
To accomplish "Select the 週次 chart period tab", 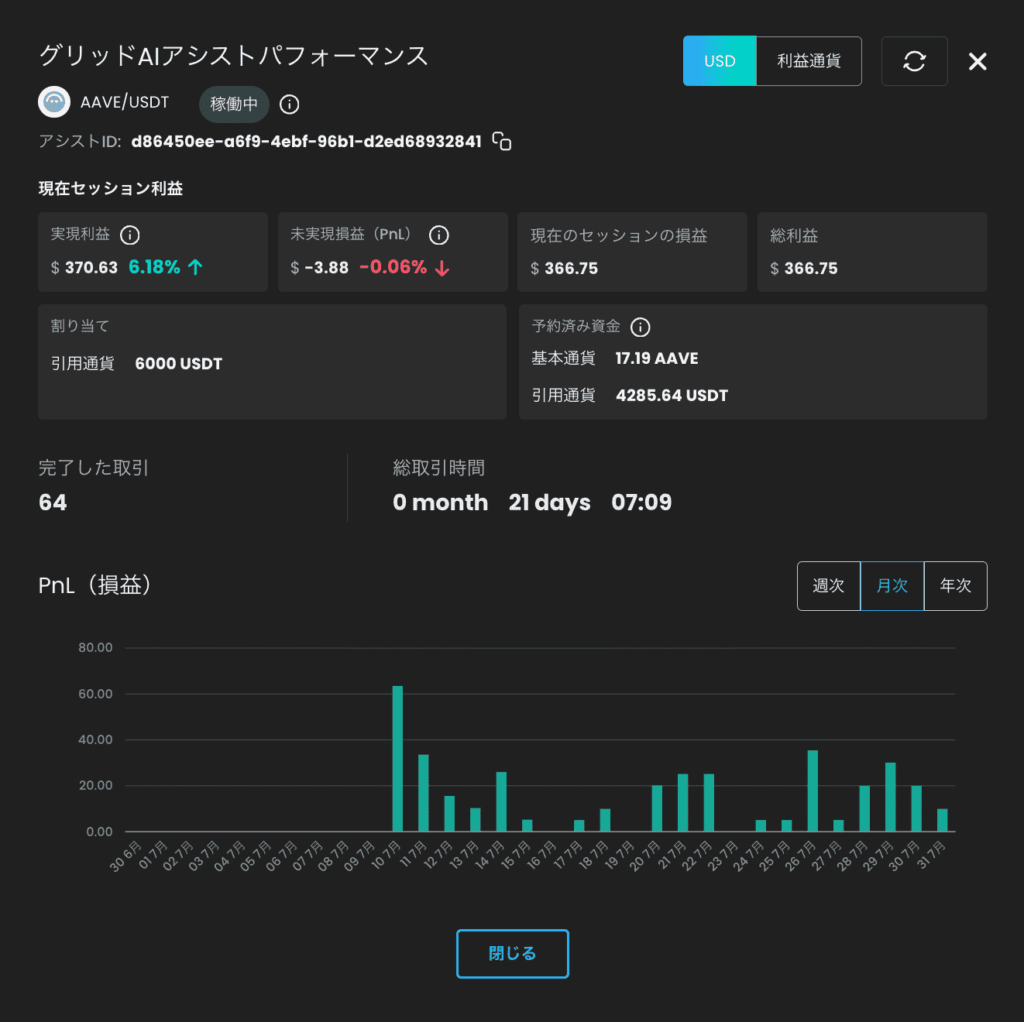I will tap(828, 586).
